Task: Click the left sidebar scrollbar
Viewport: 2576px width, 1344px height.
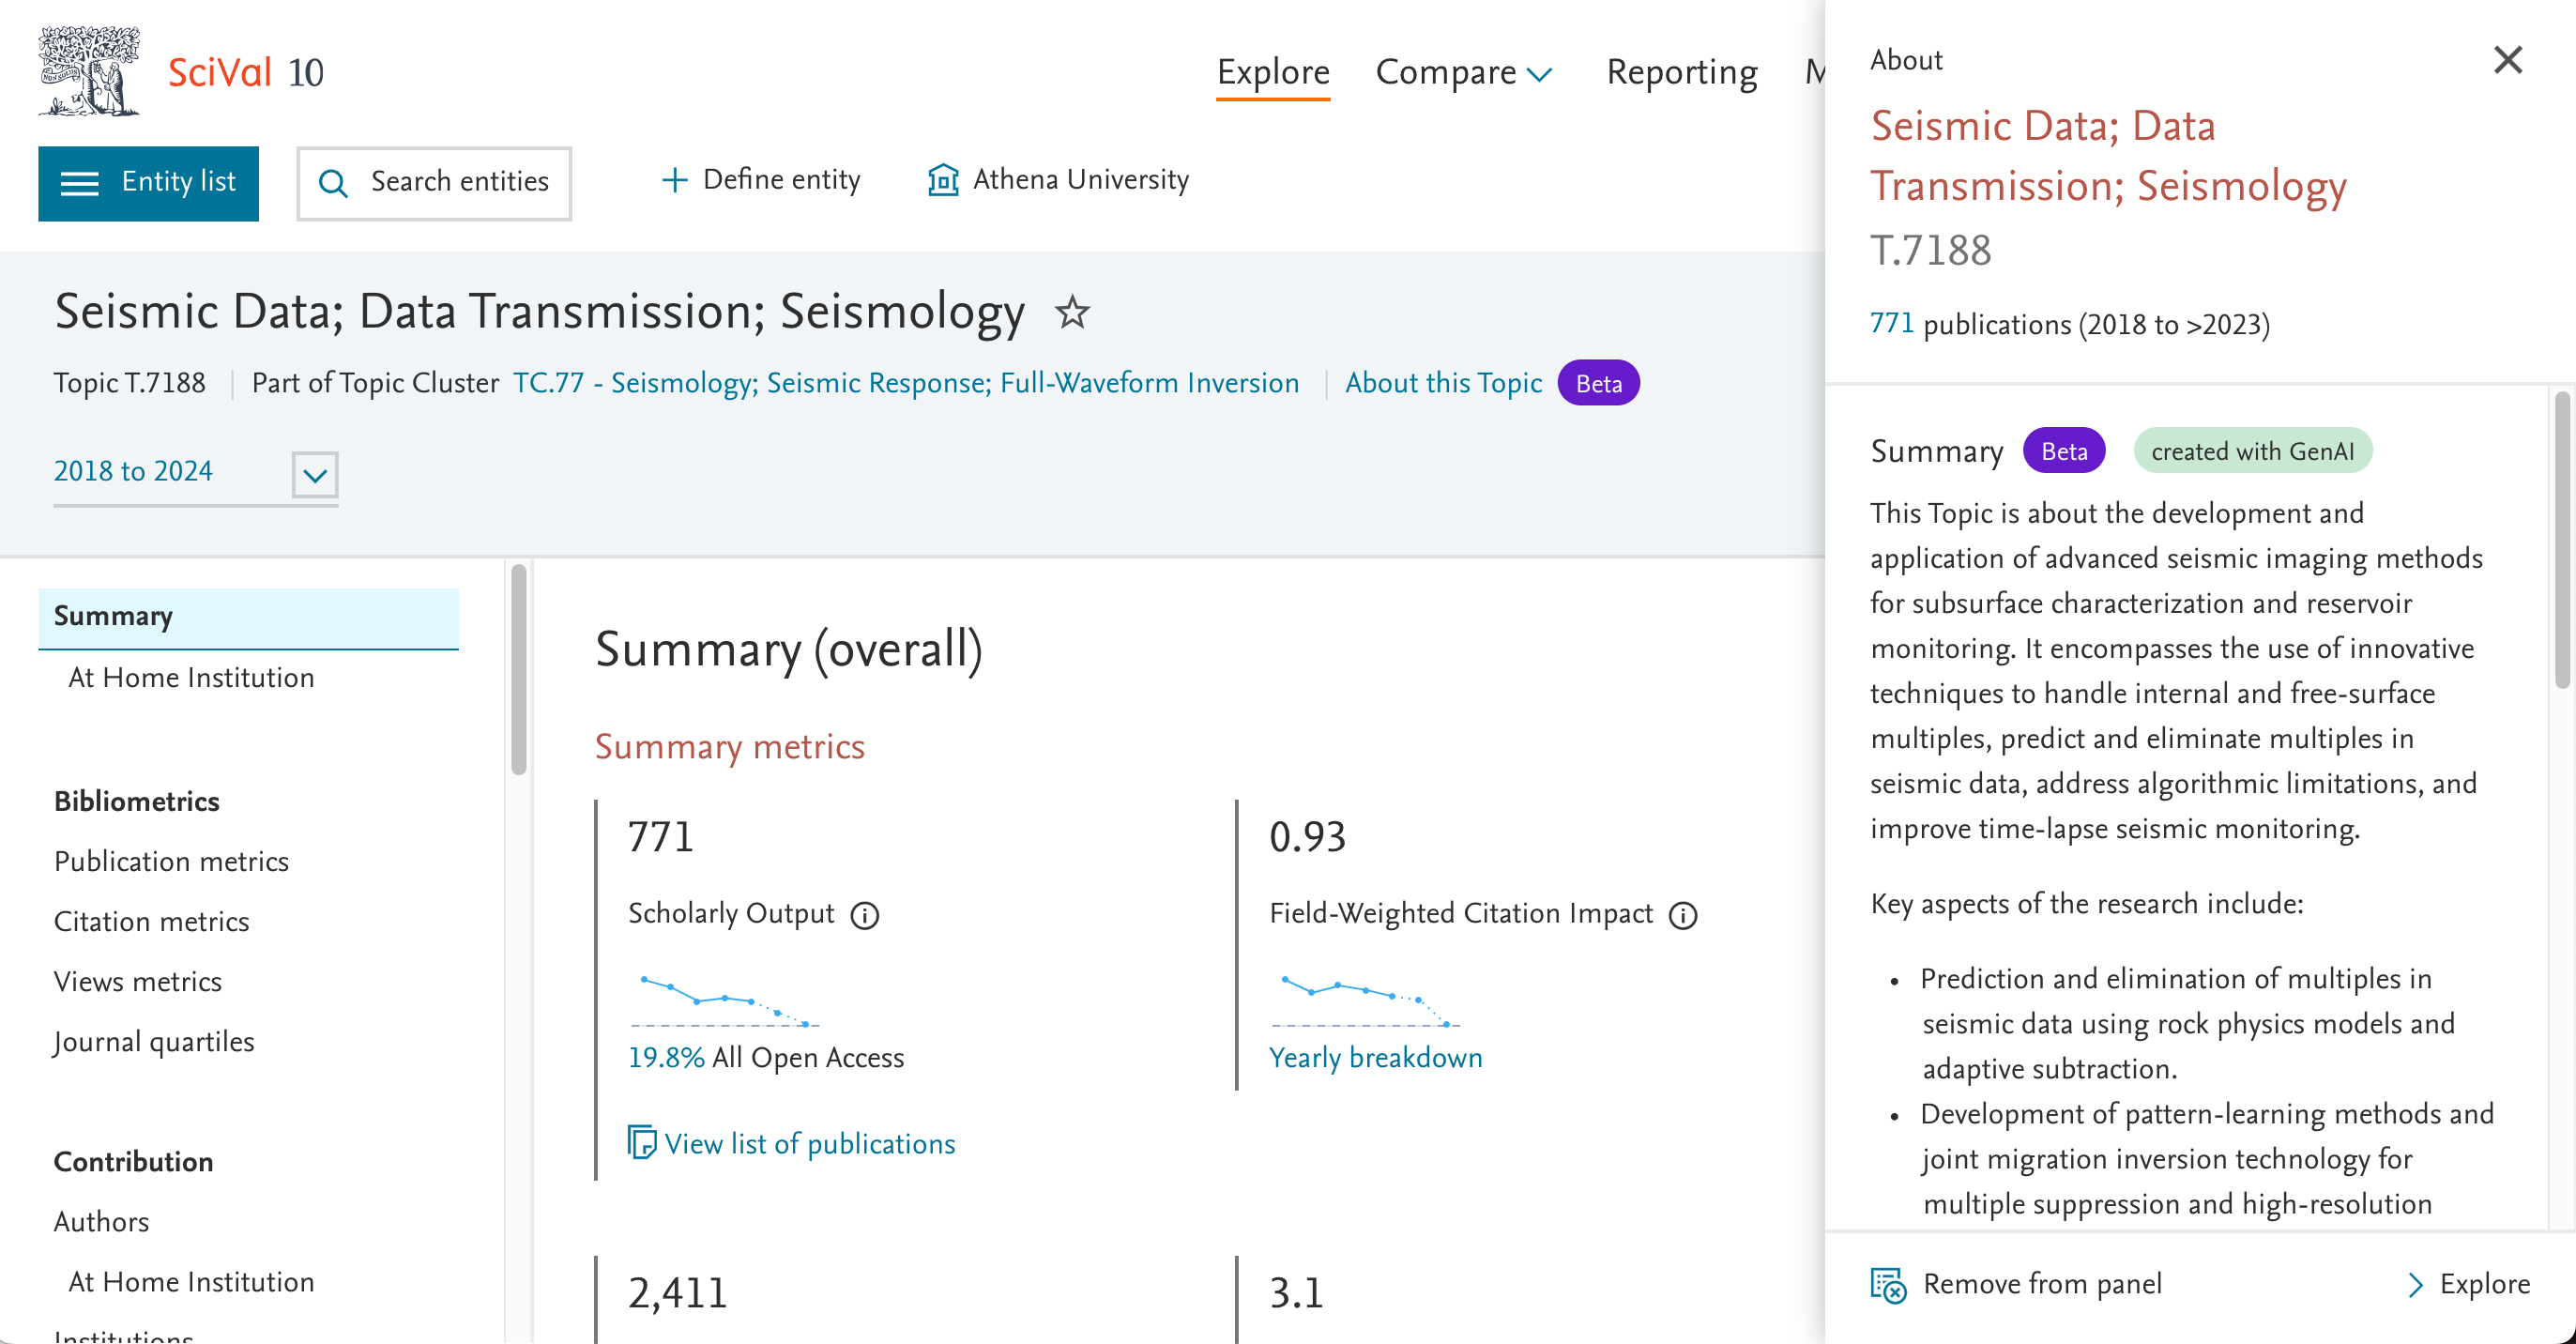Action: pyautogui.click(x=518, y=670)
